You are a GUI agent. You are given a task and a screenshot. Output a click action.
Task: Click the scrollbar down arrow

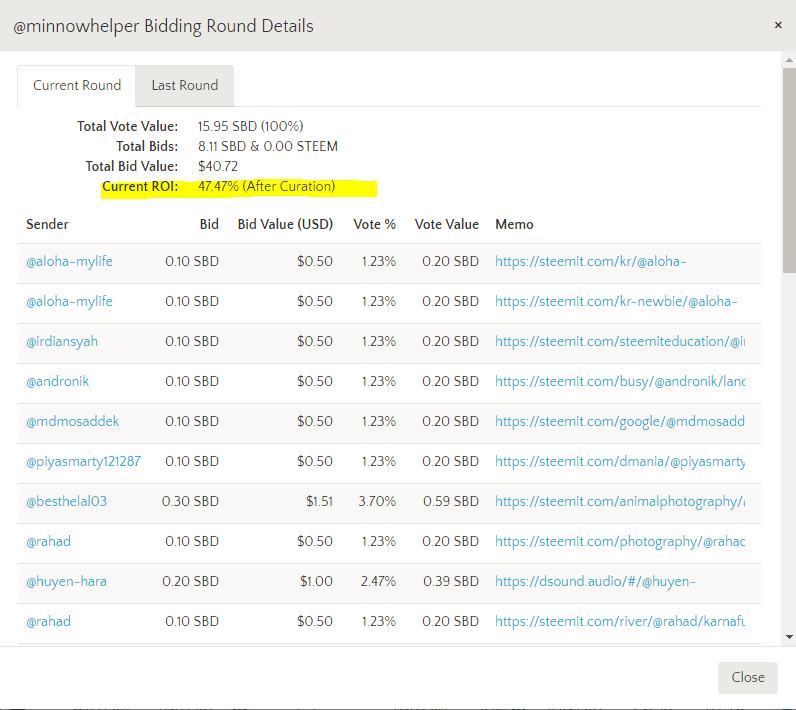(x=789, y=636)
